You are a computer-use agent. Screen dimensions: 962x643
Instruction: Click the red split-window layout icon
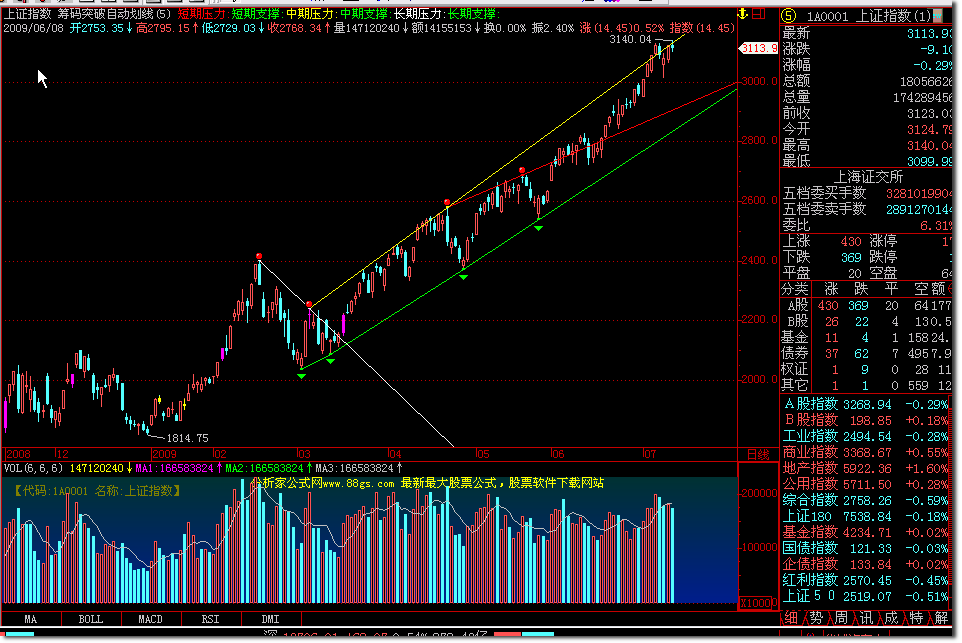click(x=758, y=13)
